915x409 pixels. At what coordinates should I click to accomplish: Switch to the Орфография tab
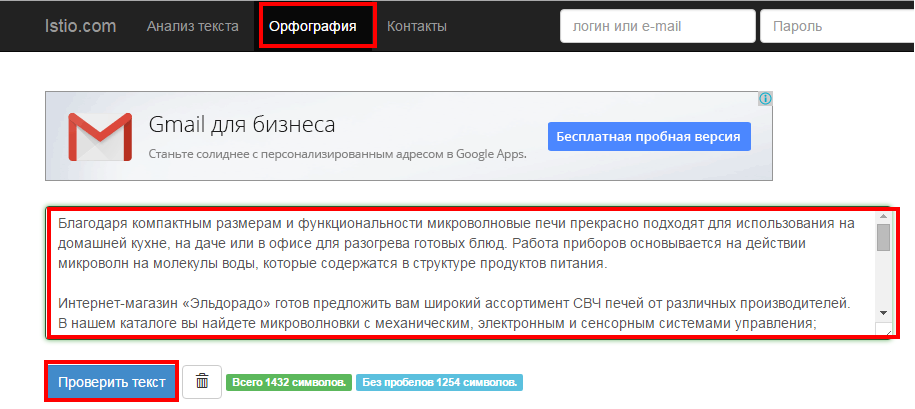point(313,26)
